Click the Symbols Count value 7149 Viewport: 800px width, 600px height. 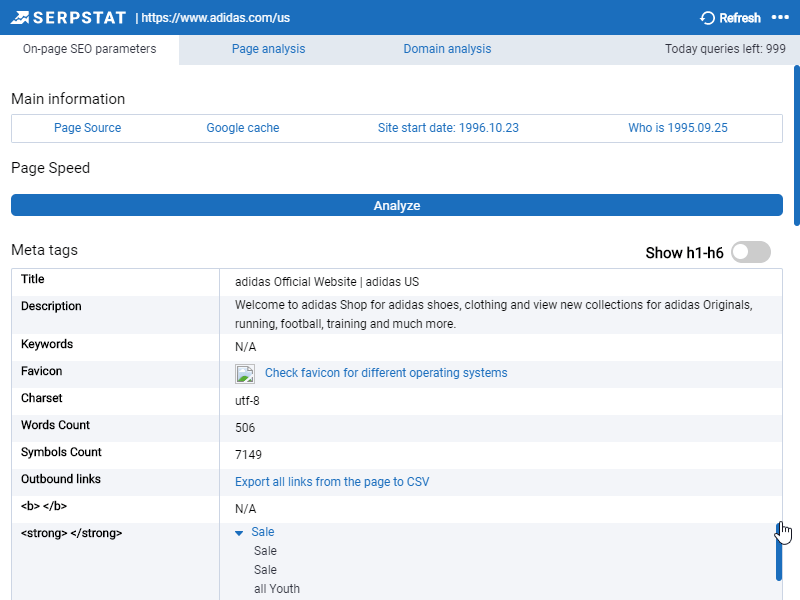click(x=248, y=455)
